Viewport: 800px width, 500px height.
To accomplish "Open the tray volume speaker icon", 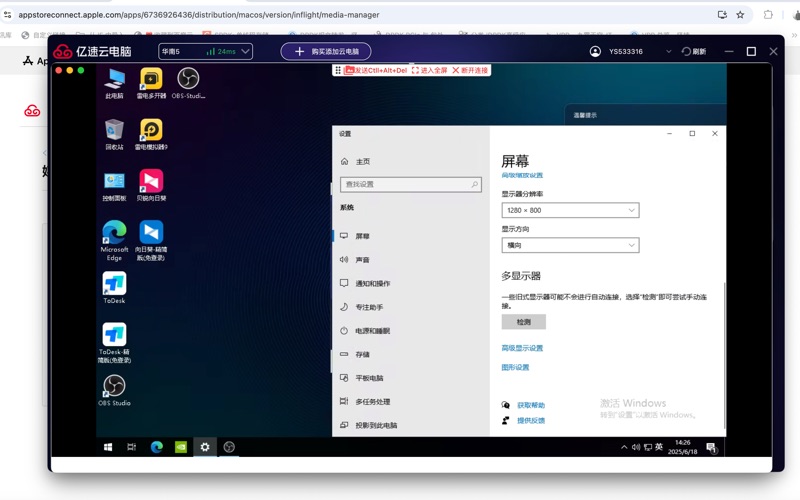I will tap(636, 447).
